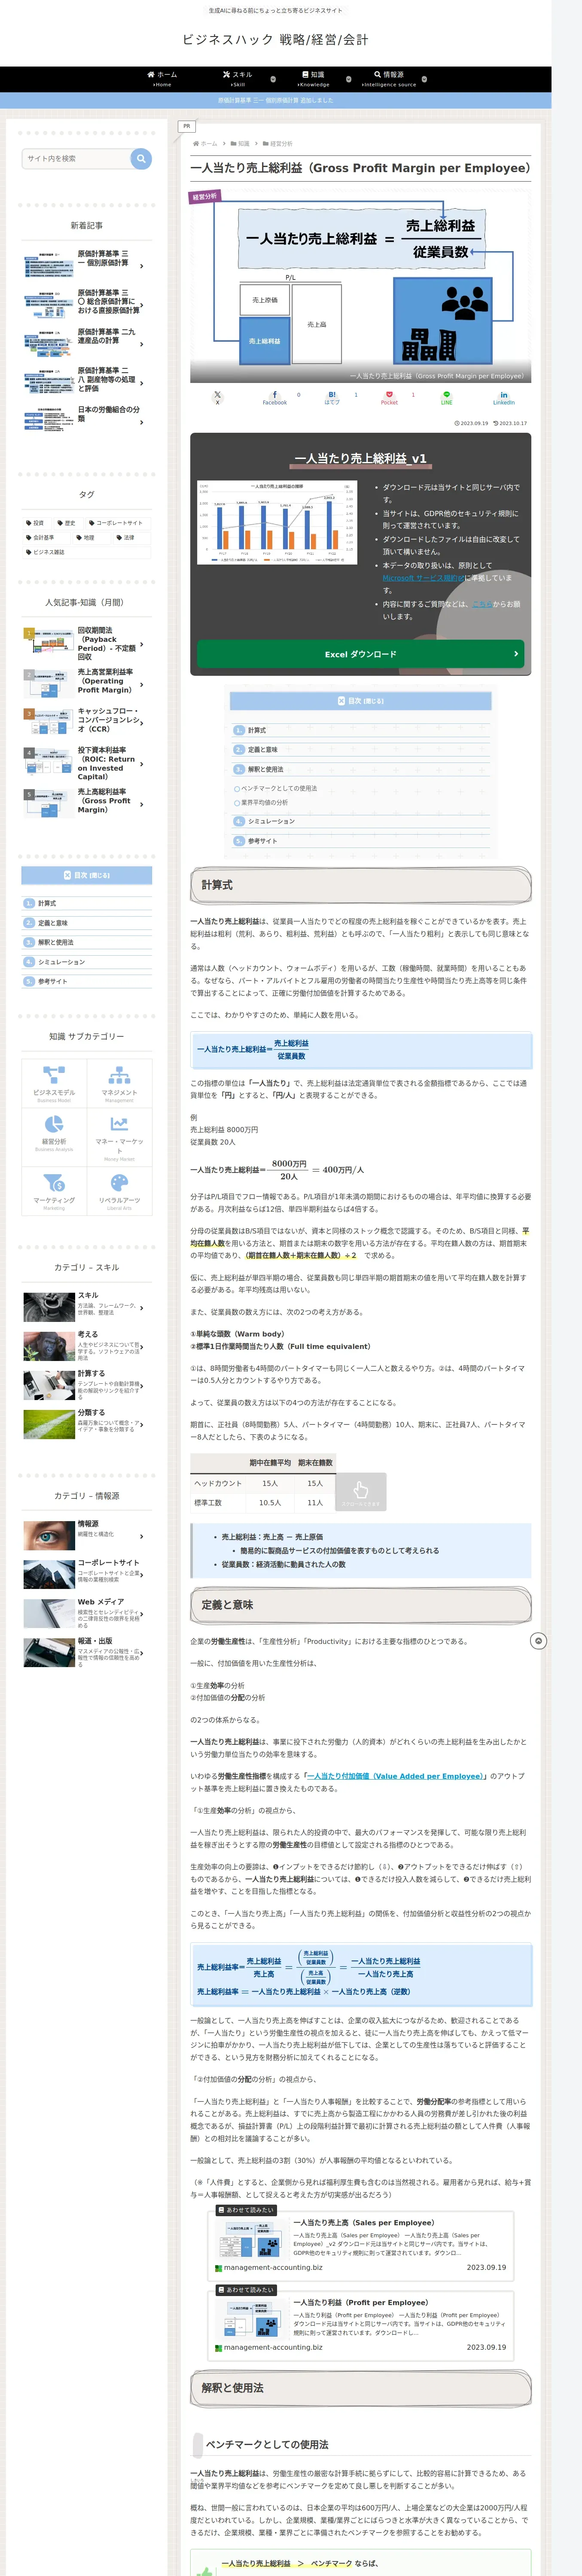Expand the 情報源 menu dropdown arrow
Image resolution: width=582 pixels, height=2576 pixels.
pos(424,78)
